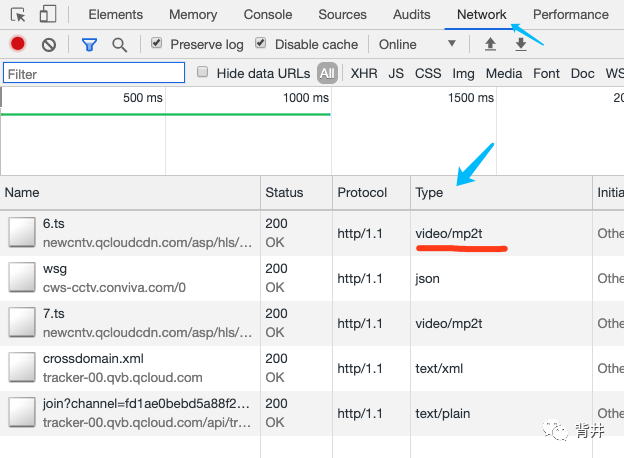Select the join?channel=fd1ae0bebd5a88f2 request name
The width and height of the screenshot is (624, 458).
(146, 403)
